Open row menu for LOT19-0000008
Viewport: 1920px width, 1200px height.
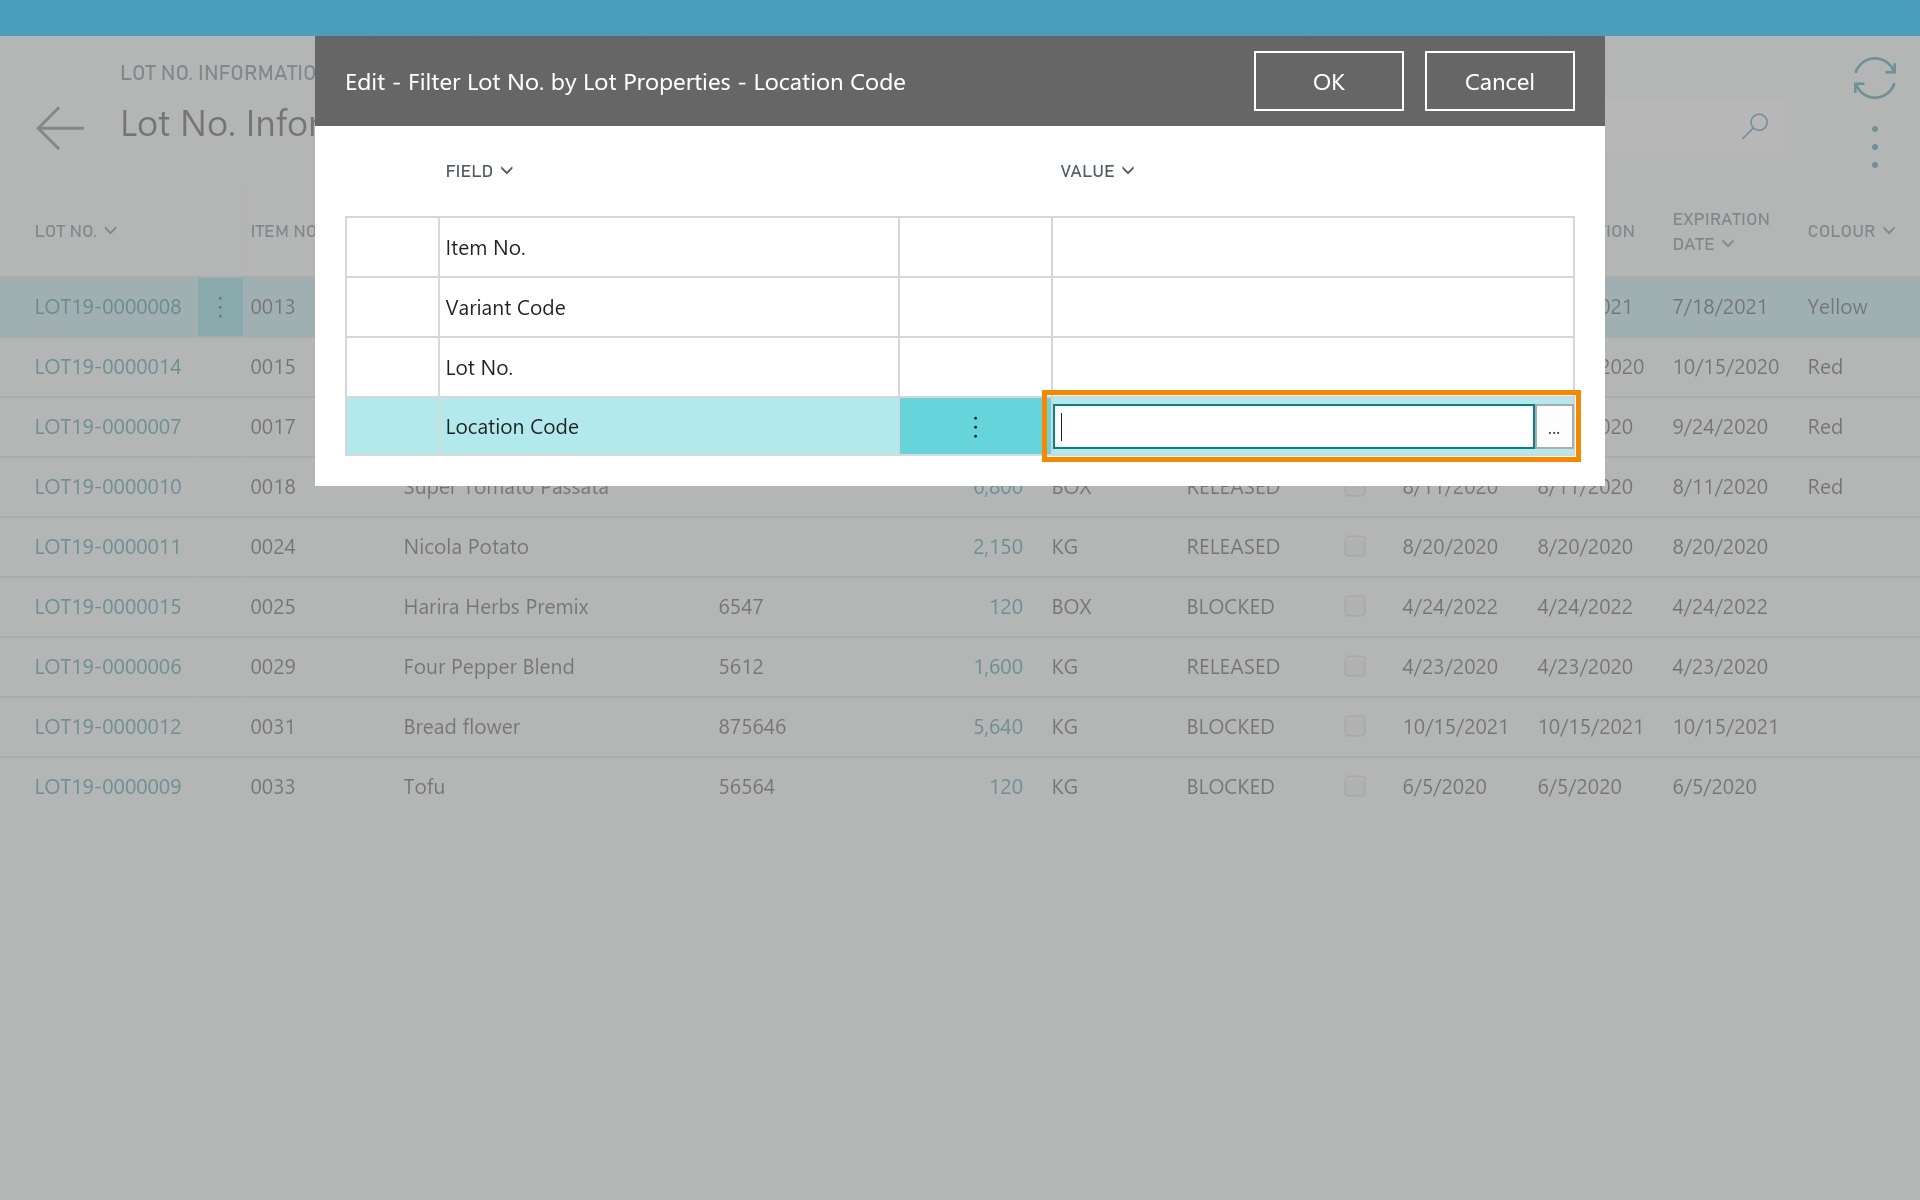[220, 307]
